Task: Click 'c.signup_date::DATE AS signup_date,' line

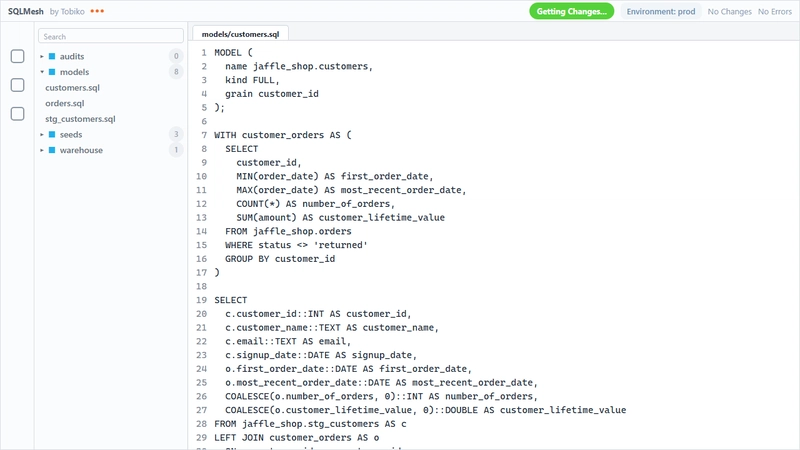Action: [x=321, y=356]
